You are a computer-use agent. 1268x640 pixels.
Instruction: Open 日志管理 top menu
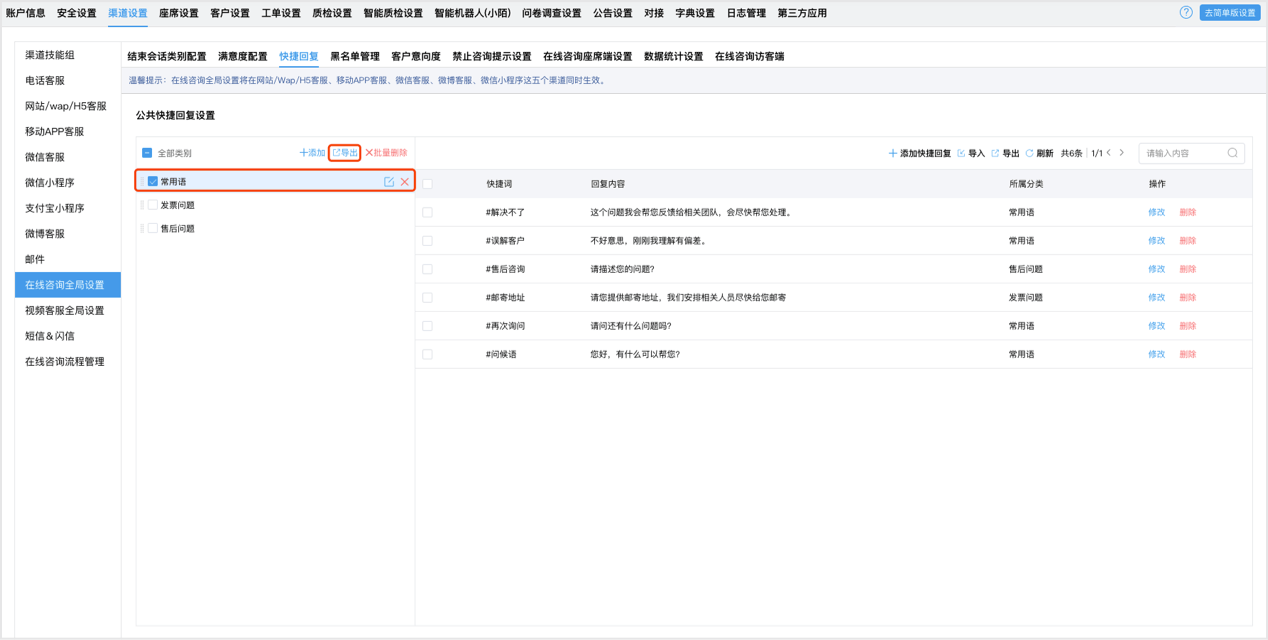point(746,13)
